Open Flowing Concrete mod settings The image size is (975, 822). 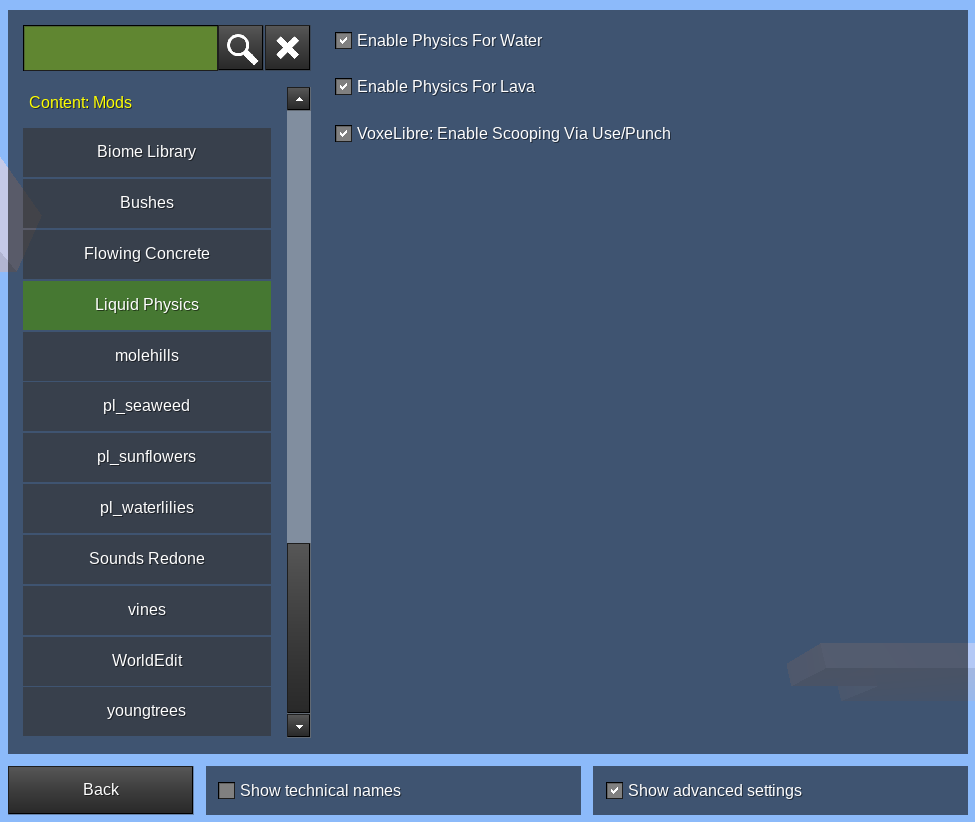[x=147, y=254]
